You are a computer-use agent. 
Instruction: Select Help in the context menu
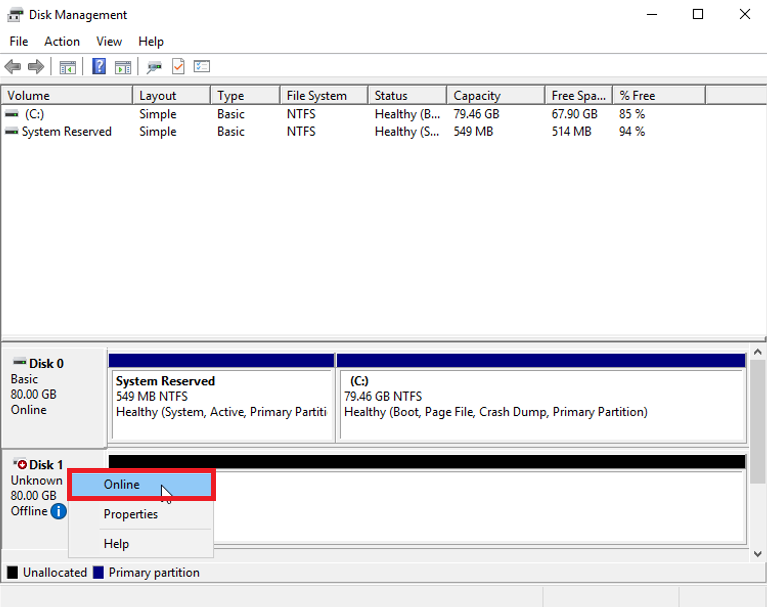[116, 544]
